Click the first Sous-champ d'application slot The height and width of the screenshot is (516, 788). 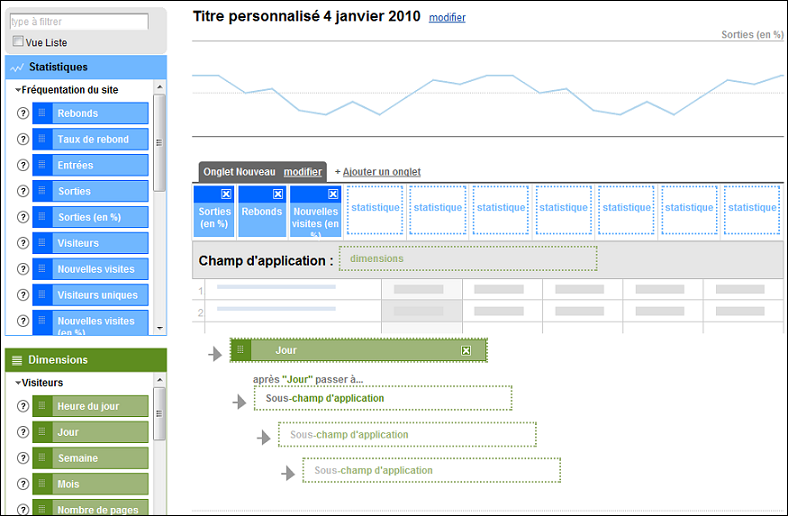point(382,398)
